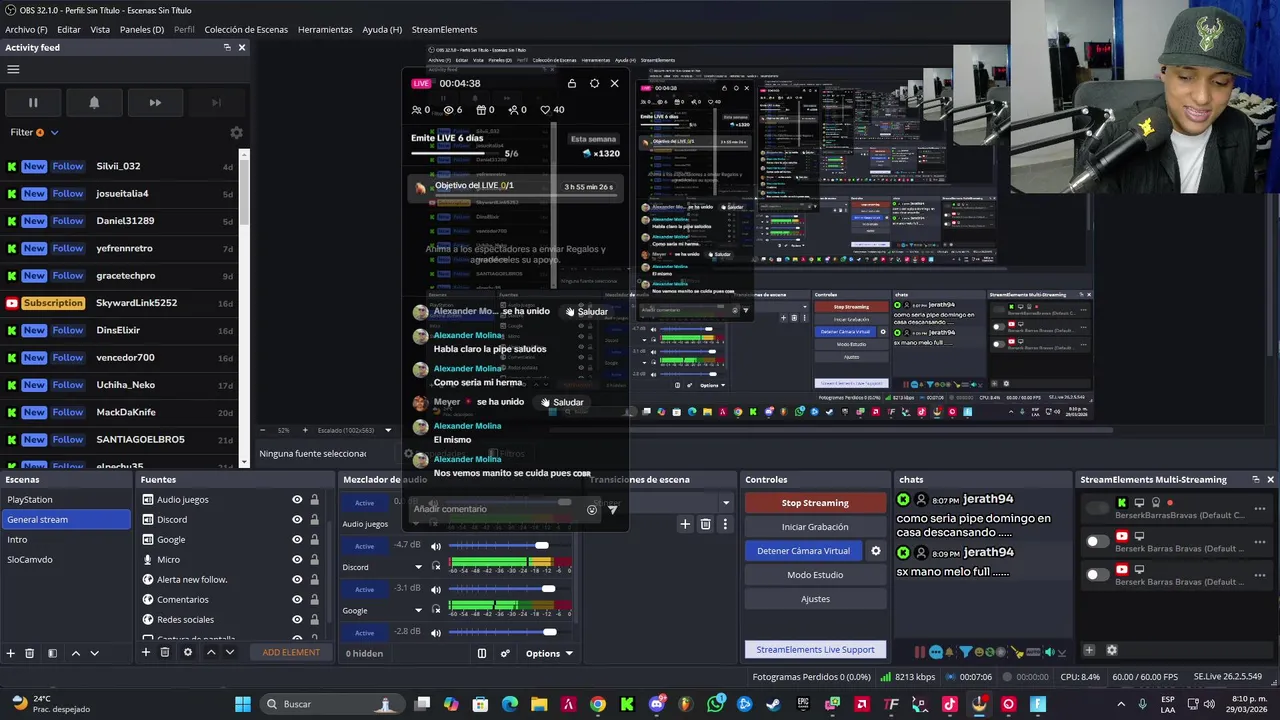Unlock the Comentarios source
The width and height of the screenshot is (1280, 720).
[314, 600]
